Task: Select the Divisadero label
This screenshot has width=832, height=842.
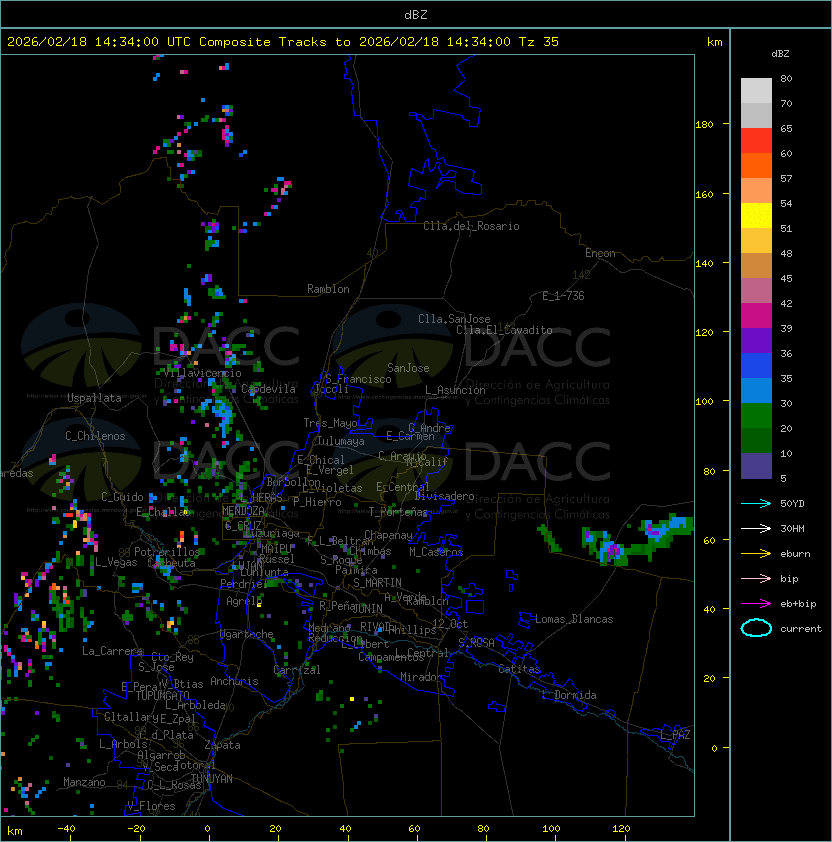Action: point(444,496)
